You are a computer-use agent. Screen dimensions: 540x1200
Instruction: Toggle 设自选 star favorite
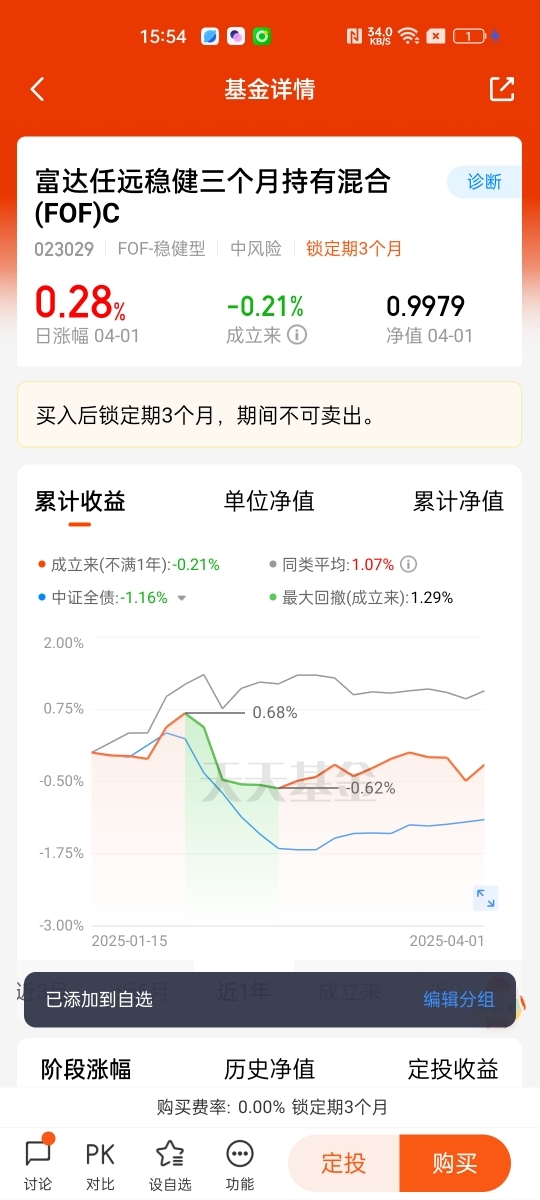(170, 1164)
